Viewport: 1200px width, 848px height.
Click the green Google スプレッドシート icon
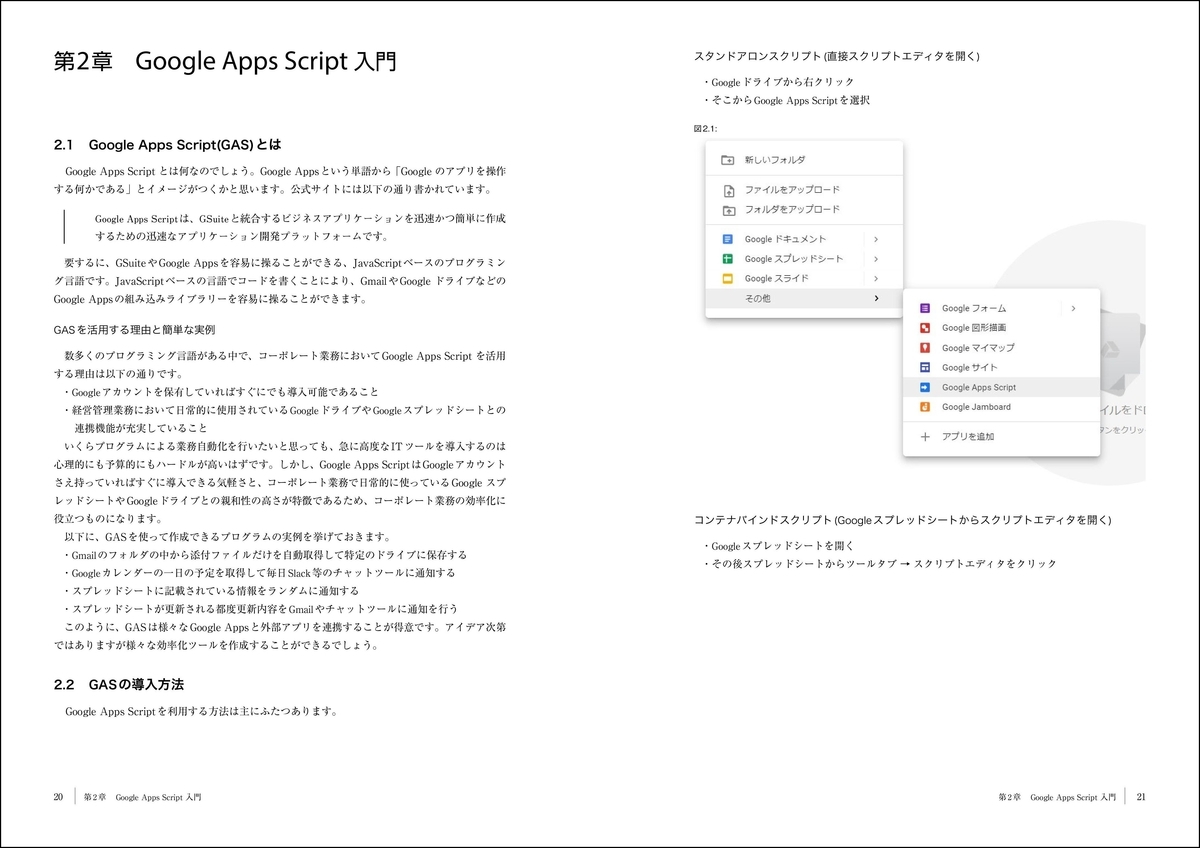click(728, 259)
